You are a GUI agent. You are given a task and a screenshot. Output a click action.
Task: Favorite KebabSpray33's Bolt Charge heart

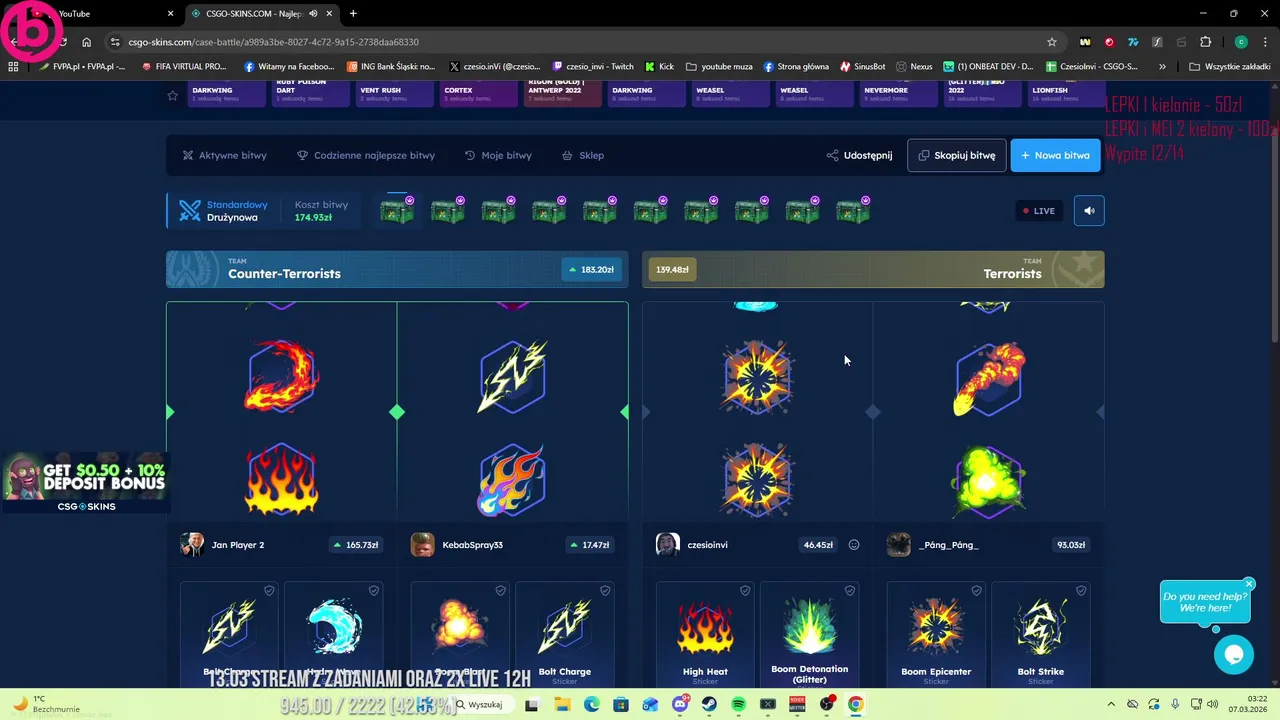tap(605, 591)
